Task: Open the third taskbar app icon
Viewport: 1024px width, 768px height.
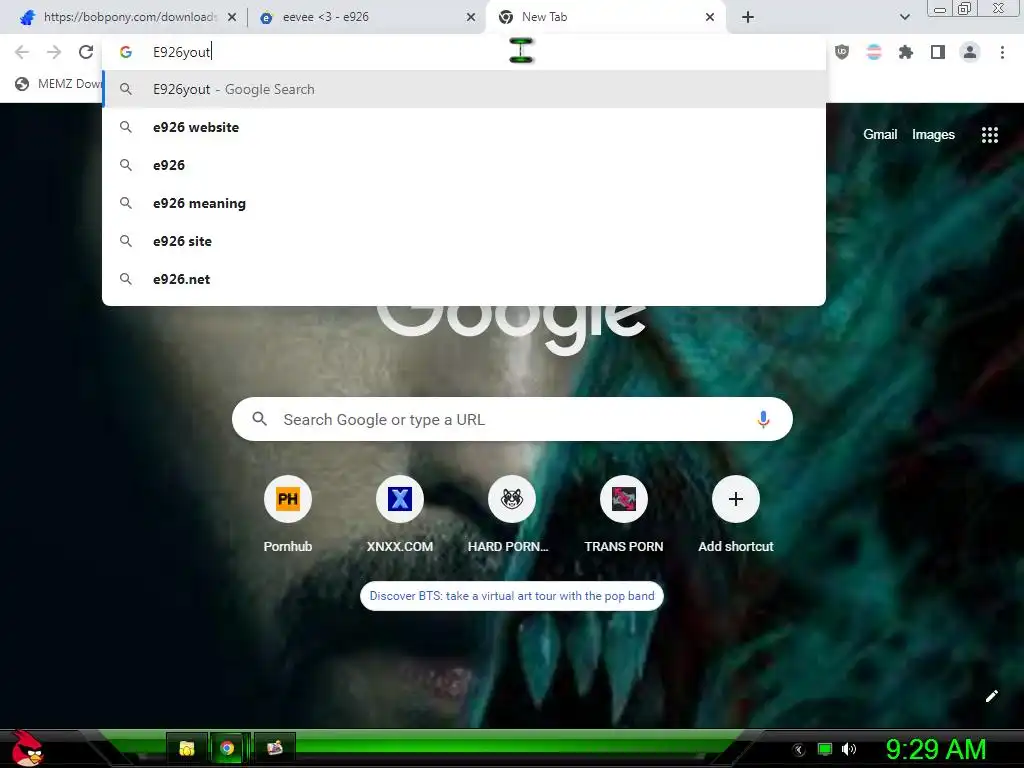Action: coord(275,748)
